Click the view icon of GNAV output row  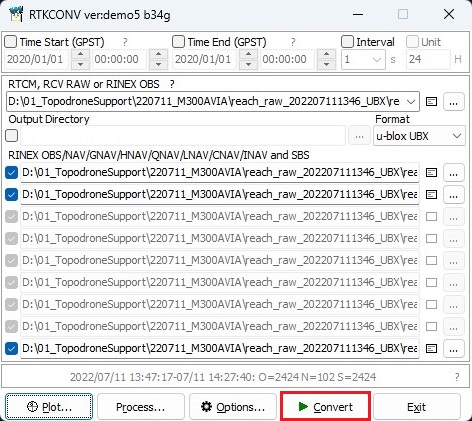pos(431,217)
